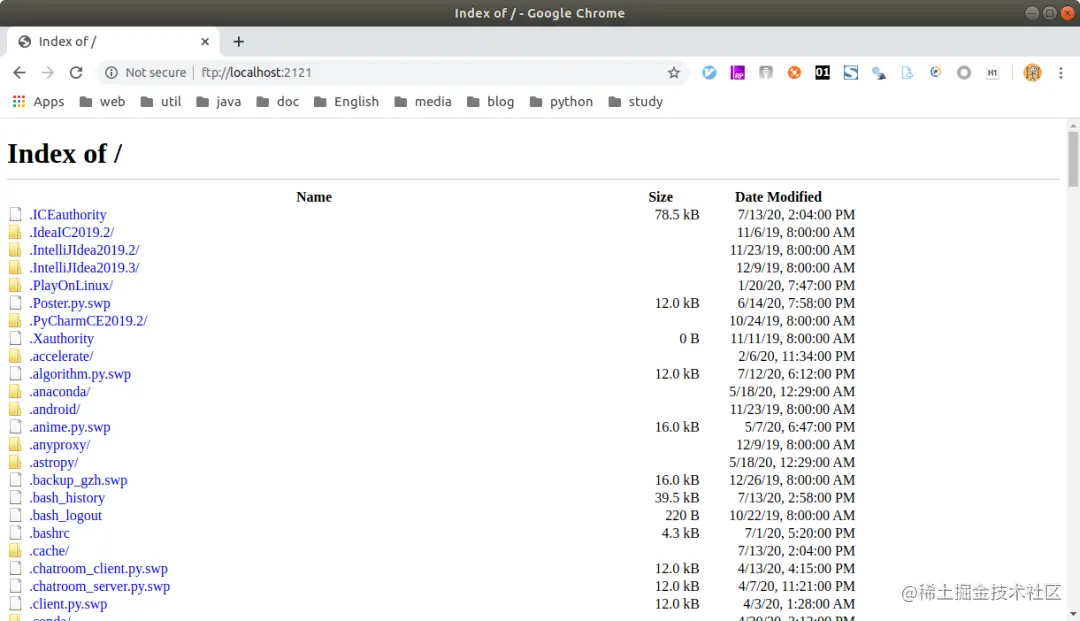The width and height of the screenshot is (1080, 621).
Task: Open the .anyproxy/ directory
Action: (59, 445)
